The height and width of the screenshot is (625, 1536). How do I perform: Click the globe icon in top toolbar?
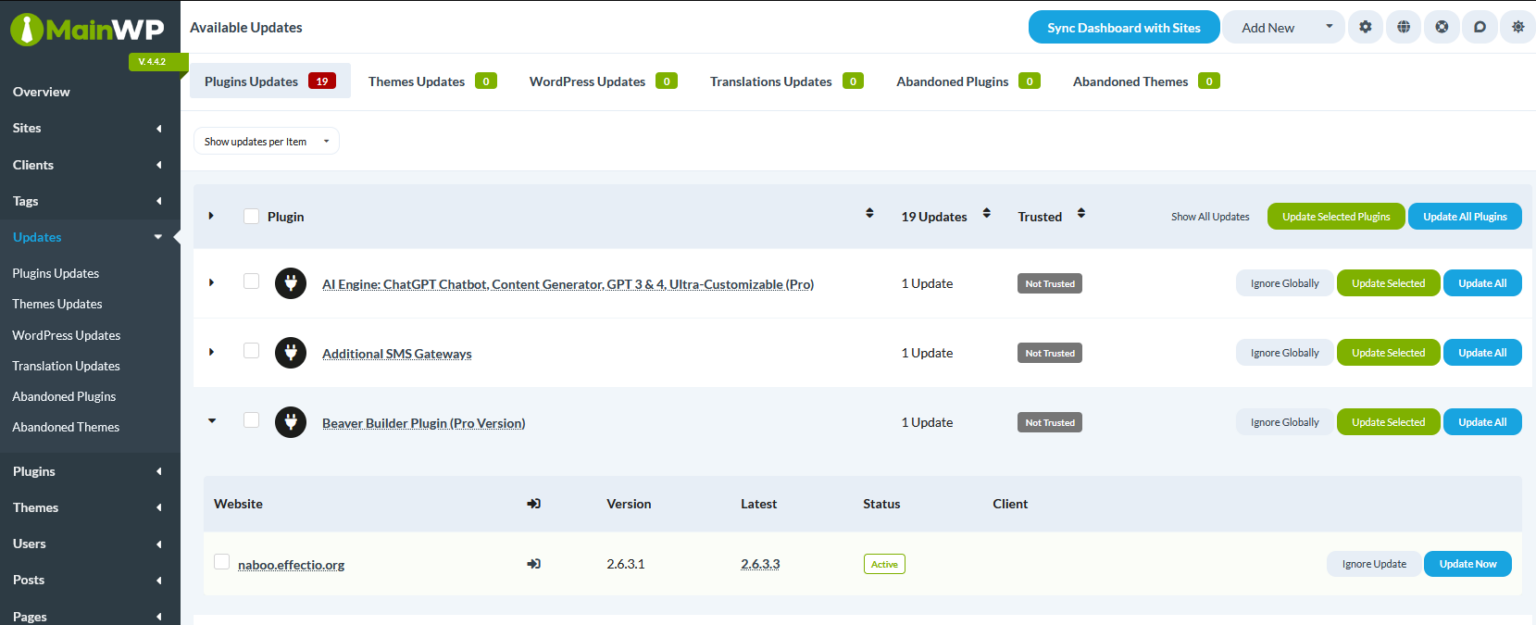(1403, 27)
